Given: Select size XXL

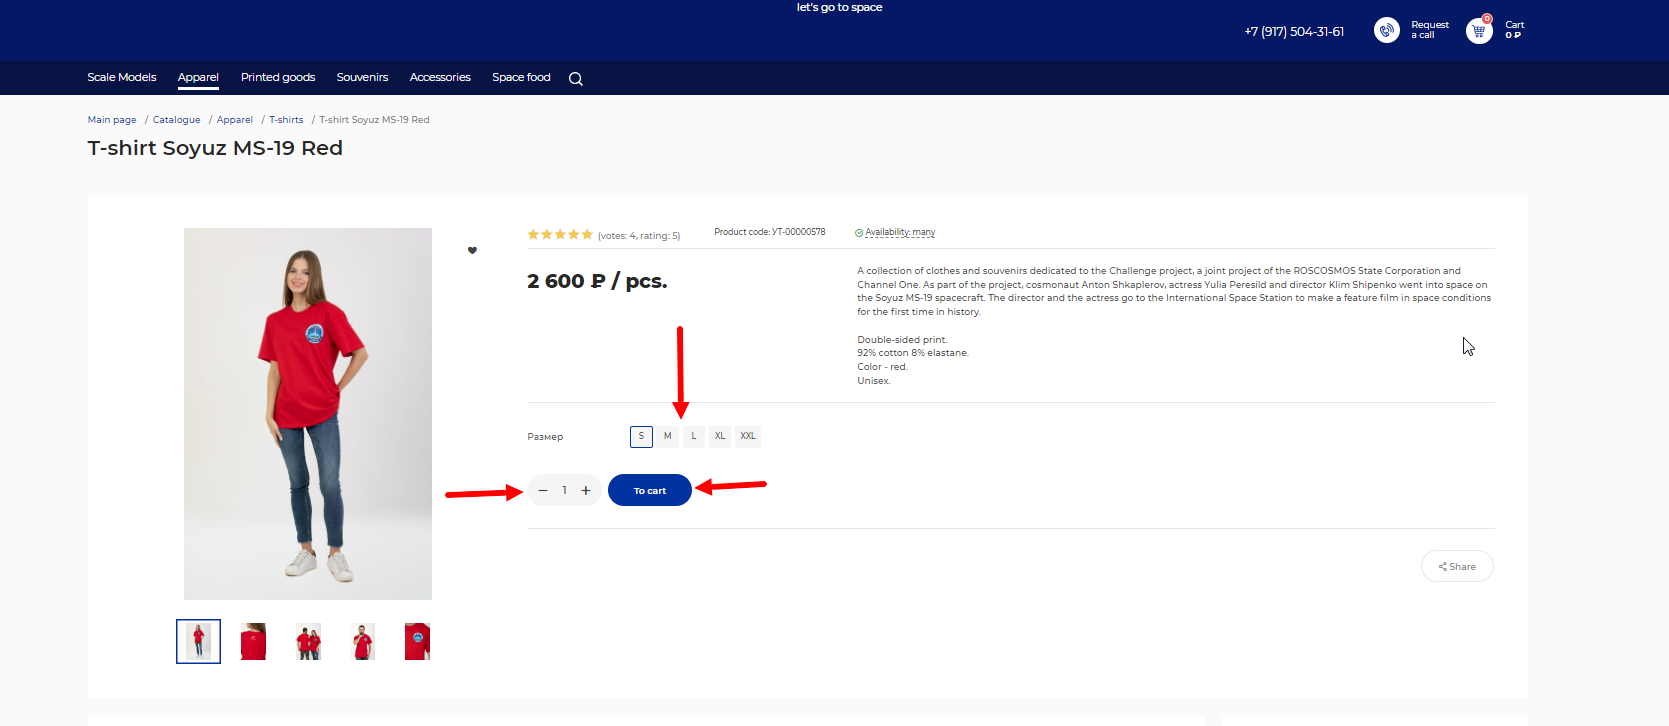Looking at the screenshot, I should [x=748, y=436].
